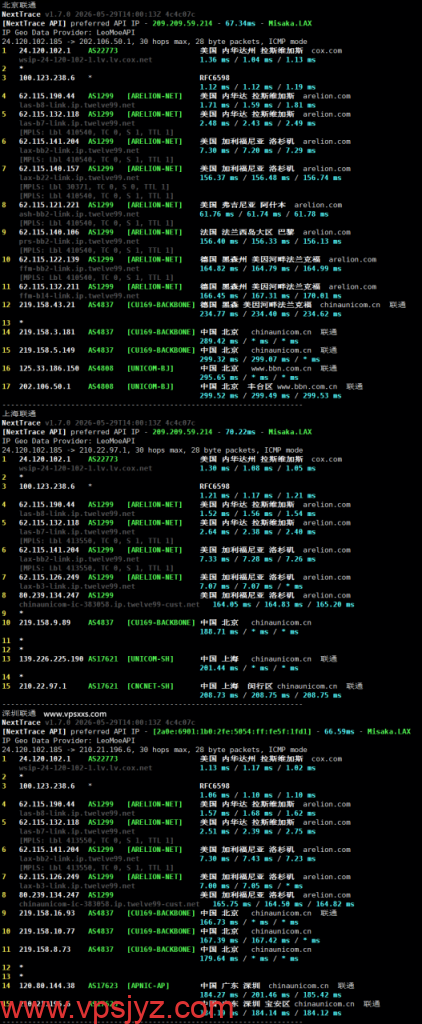422x1024 pixels.
Task: Click the [APNIC-AP] network tag
Action: 148,985
